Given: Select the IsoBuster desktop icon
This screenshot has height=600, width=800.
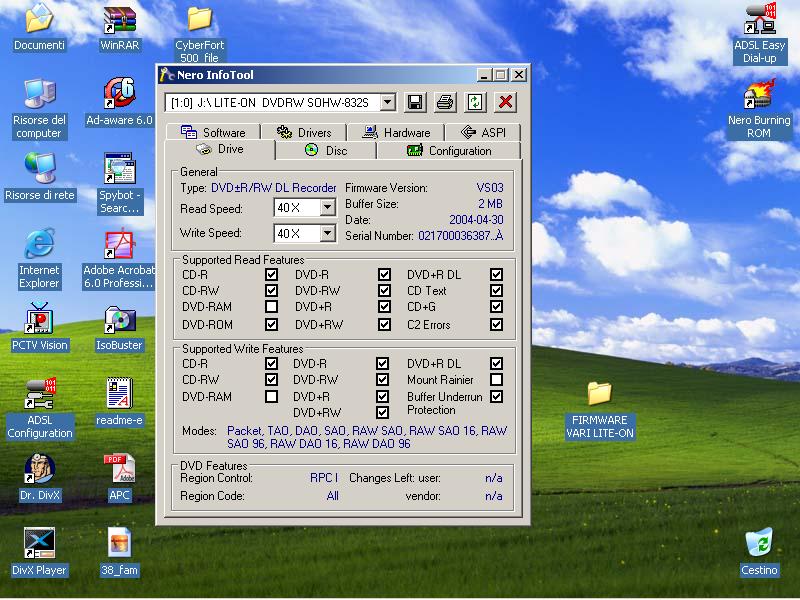Looking at the screenshot, I should coord(119,328).
